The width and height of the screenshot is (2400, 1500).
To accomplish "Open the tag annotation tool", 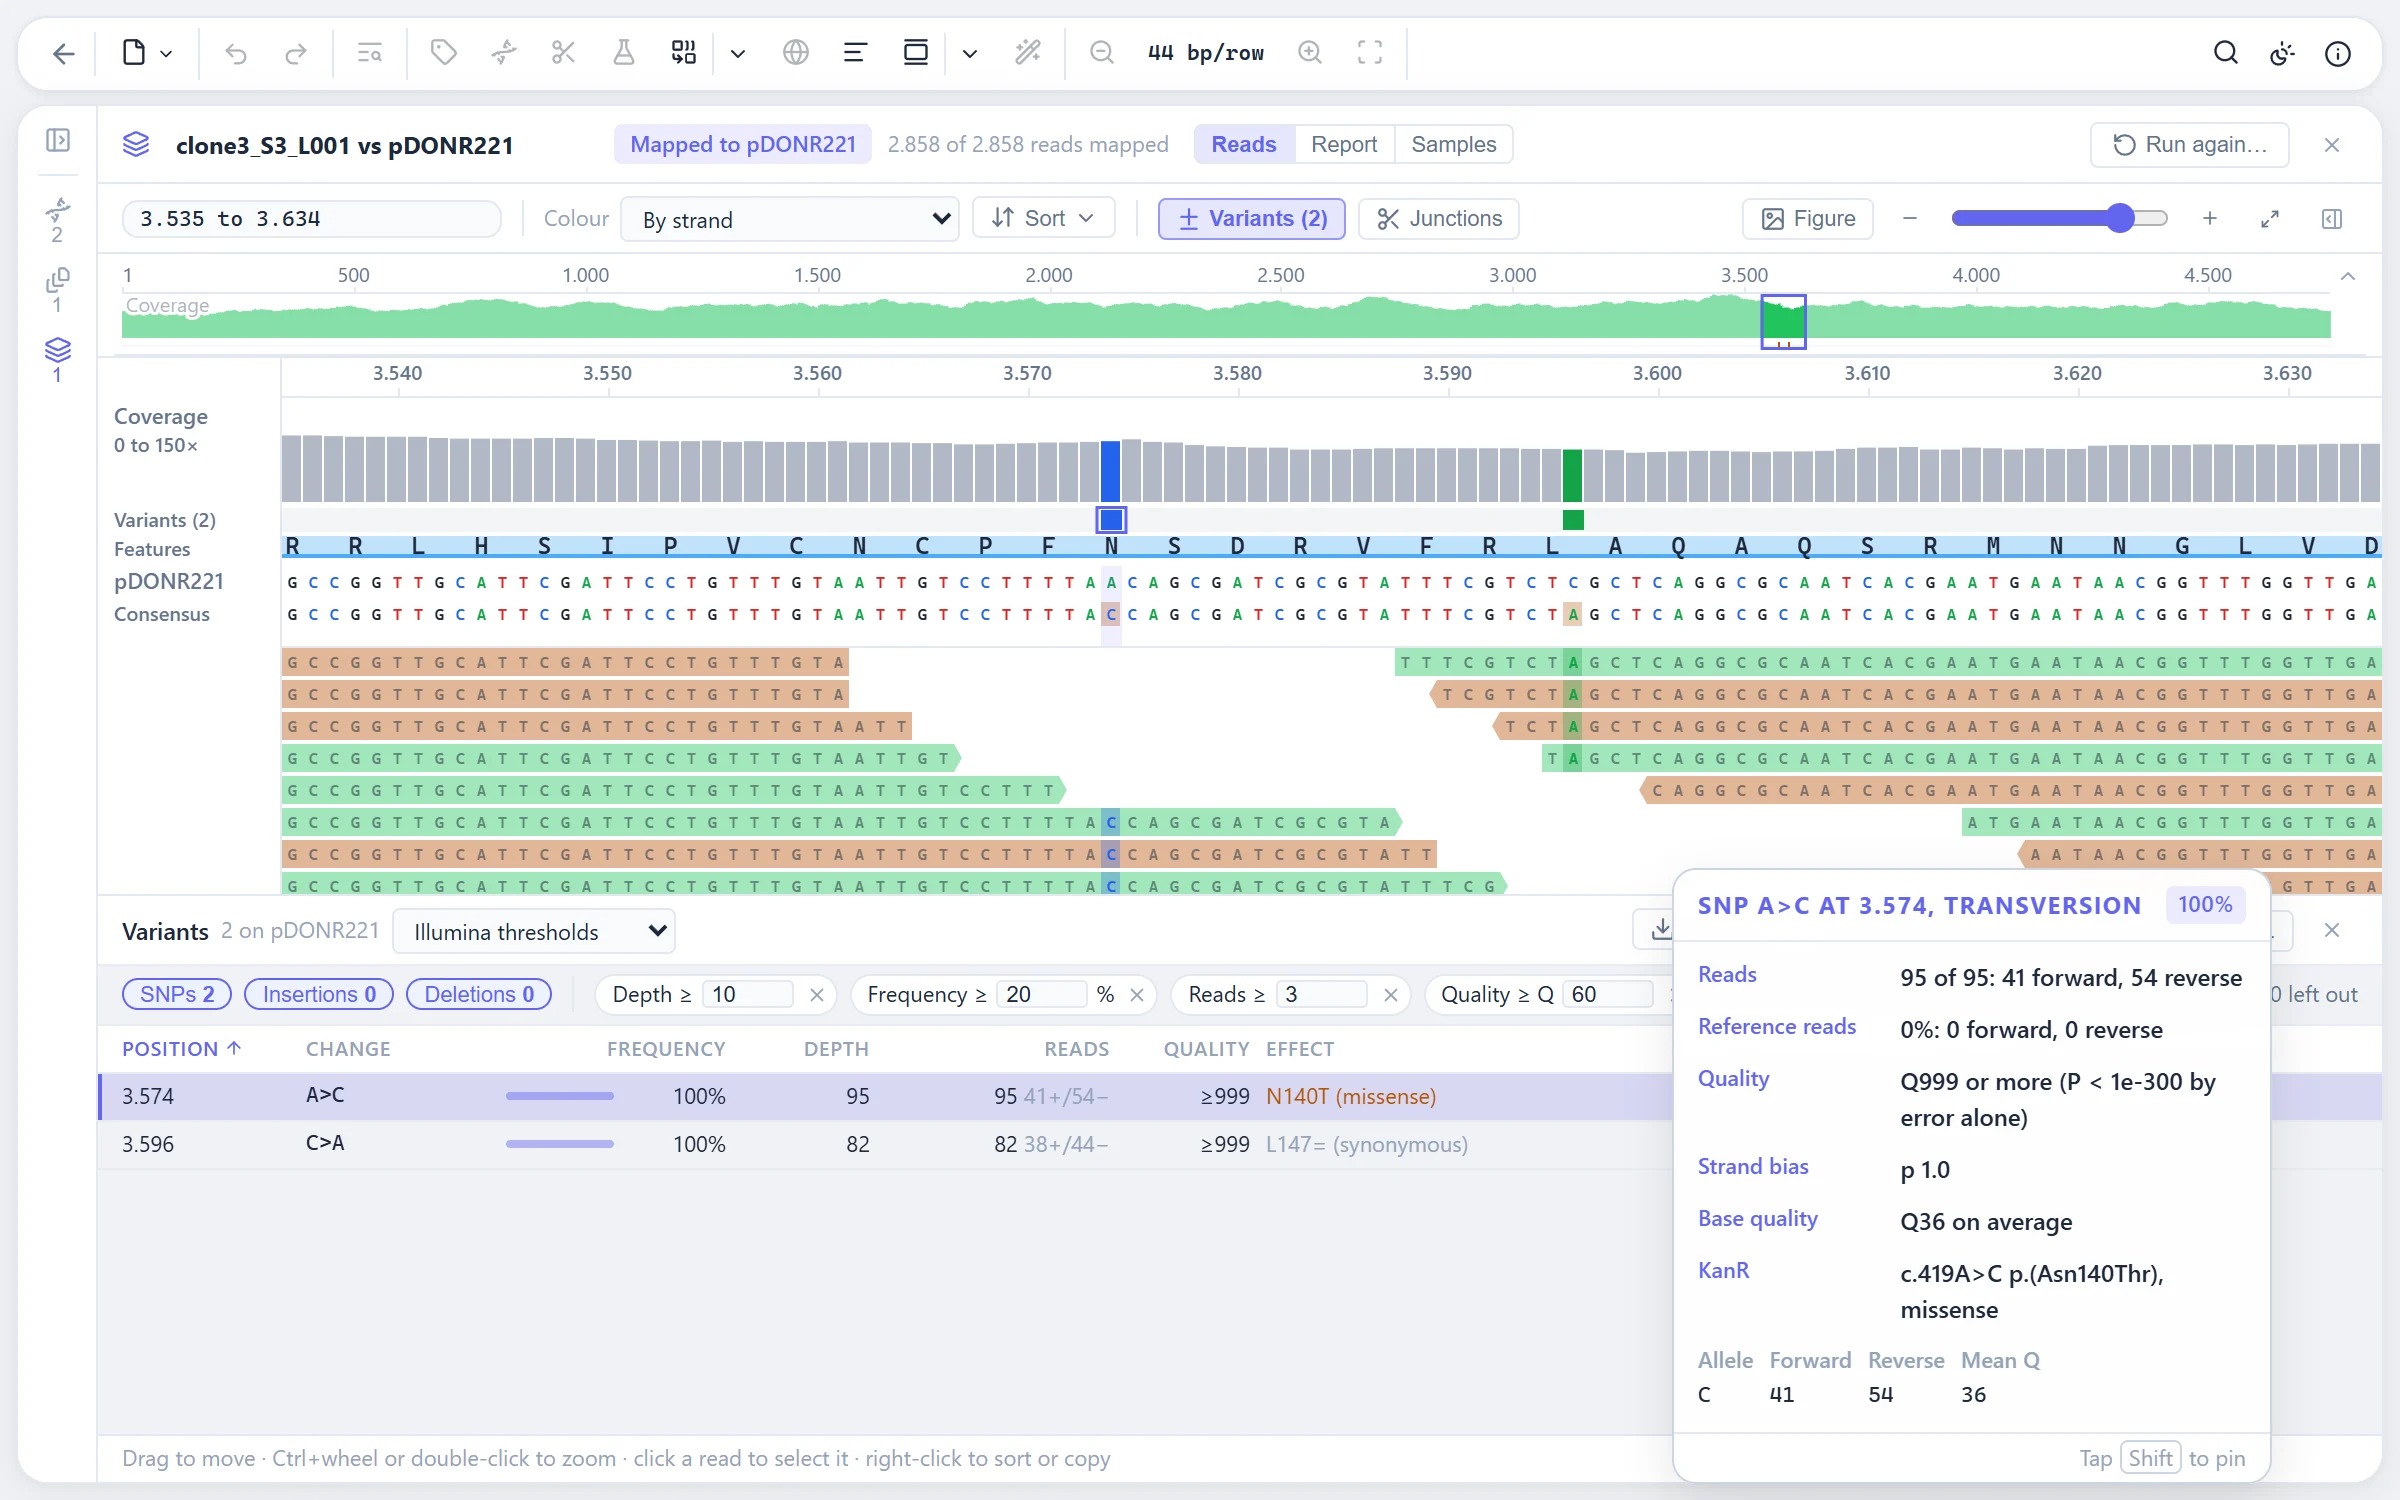I will (x=443, y=52).
